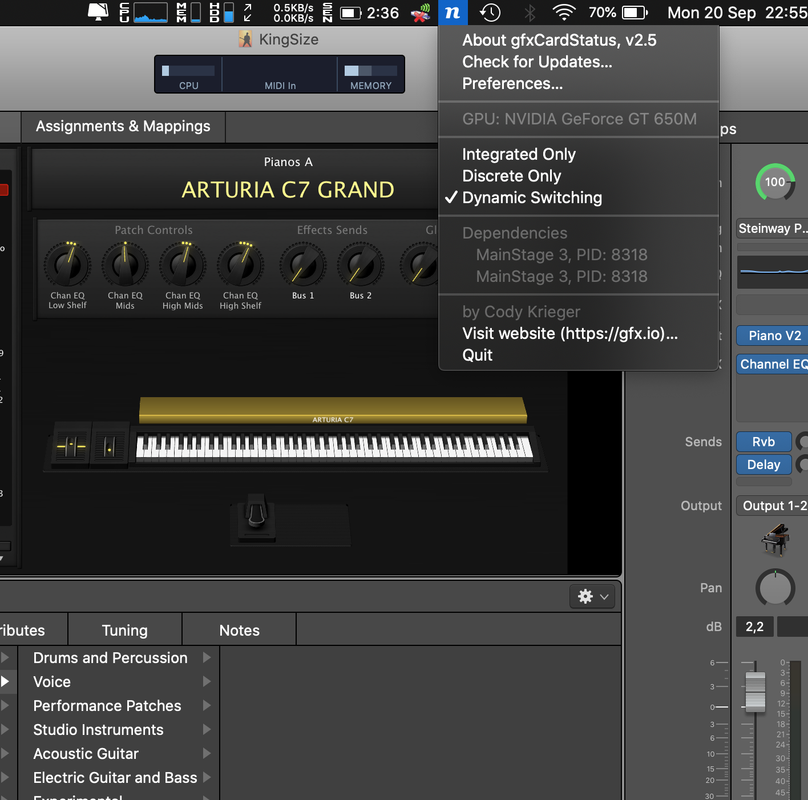Expand the Voice patch category

[x=119, y=681]
